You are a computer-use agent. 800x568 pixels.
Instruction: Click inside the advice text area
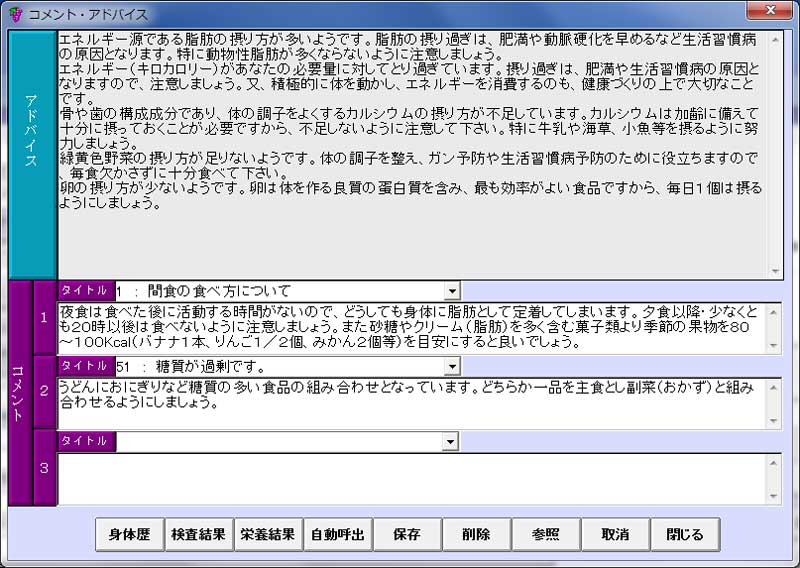coord(412,155)
